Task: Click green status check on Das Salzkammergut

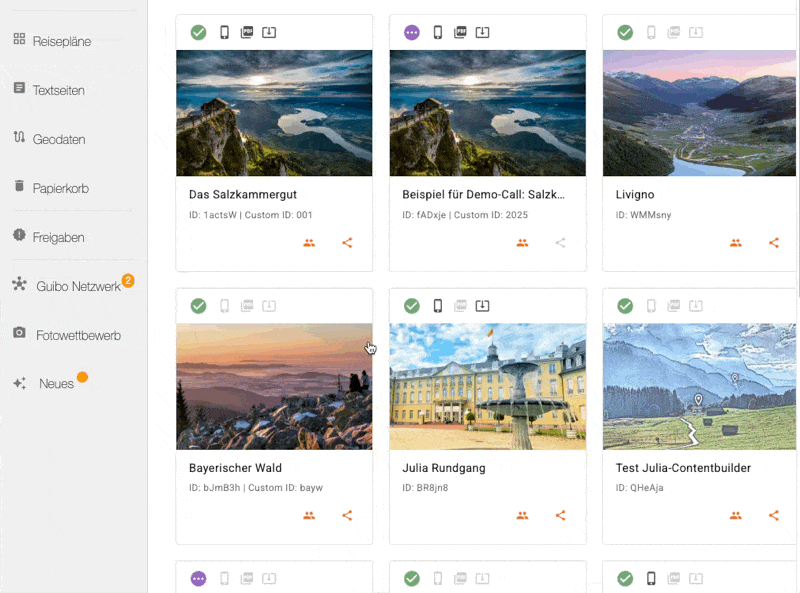Action: (x=198, y=32)
